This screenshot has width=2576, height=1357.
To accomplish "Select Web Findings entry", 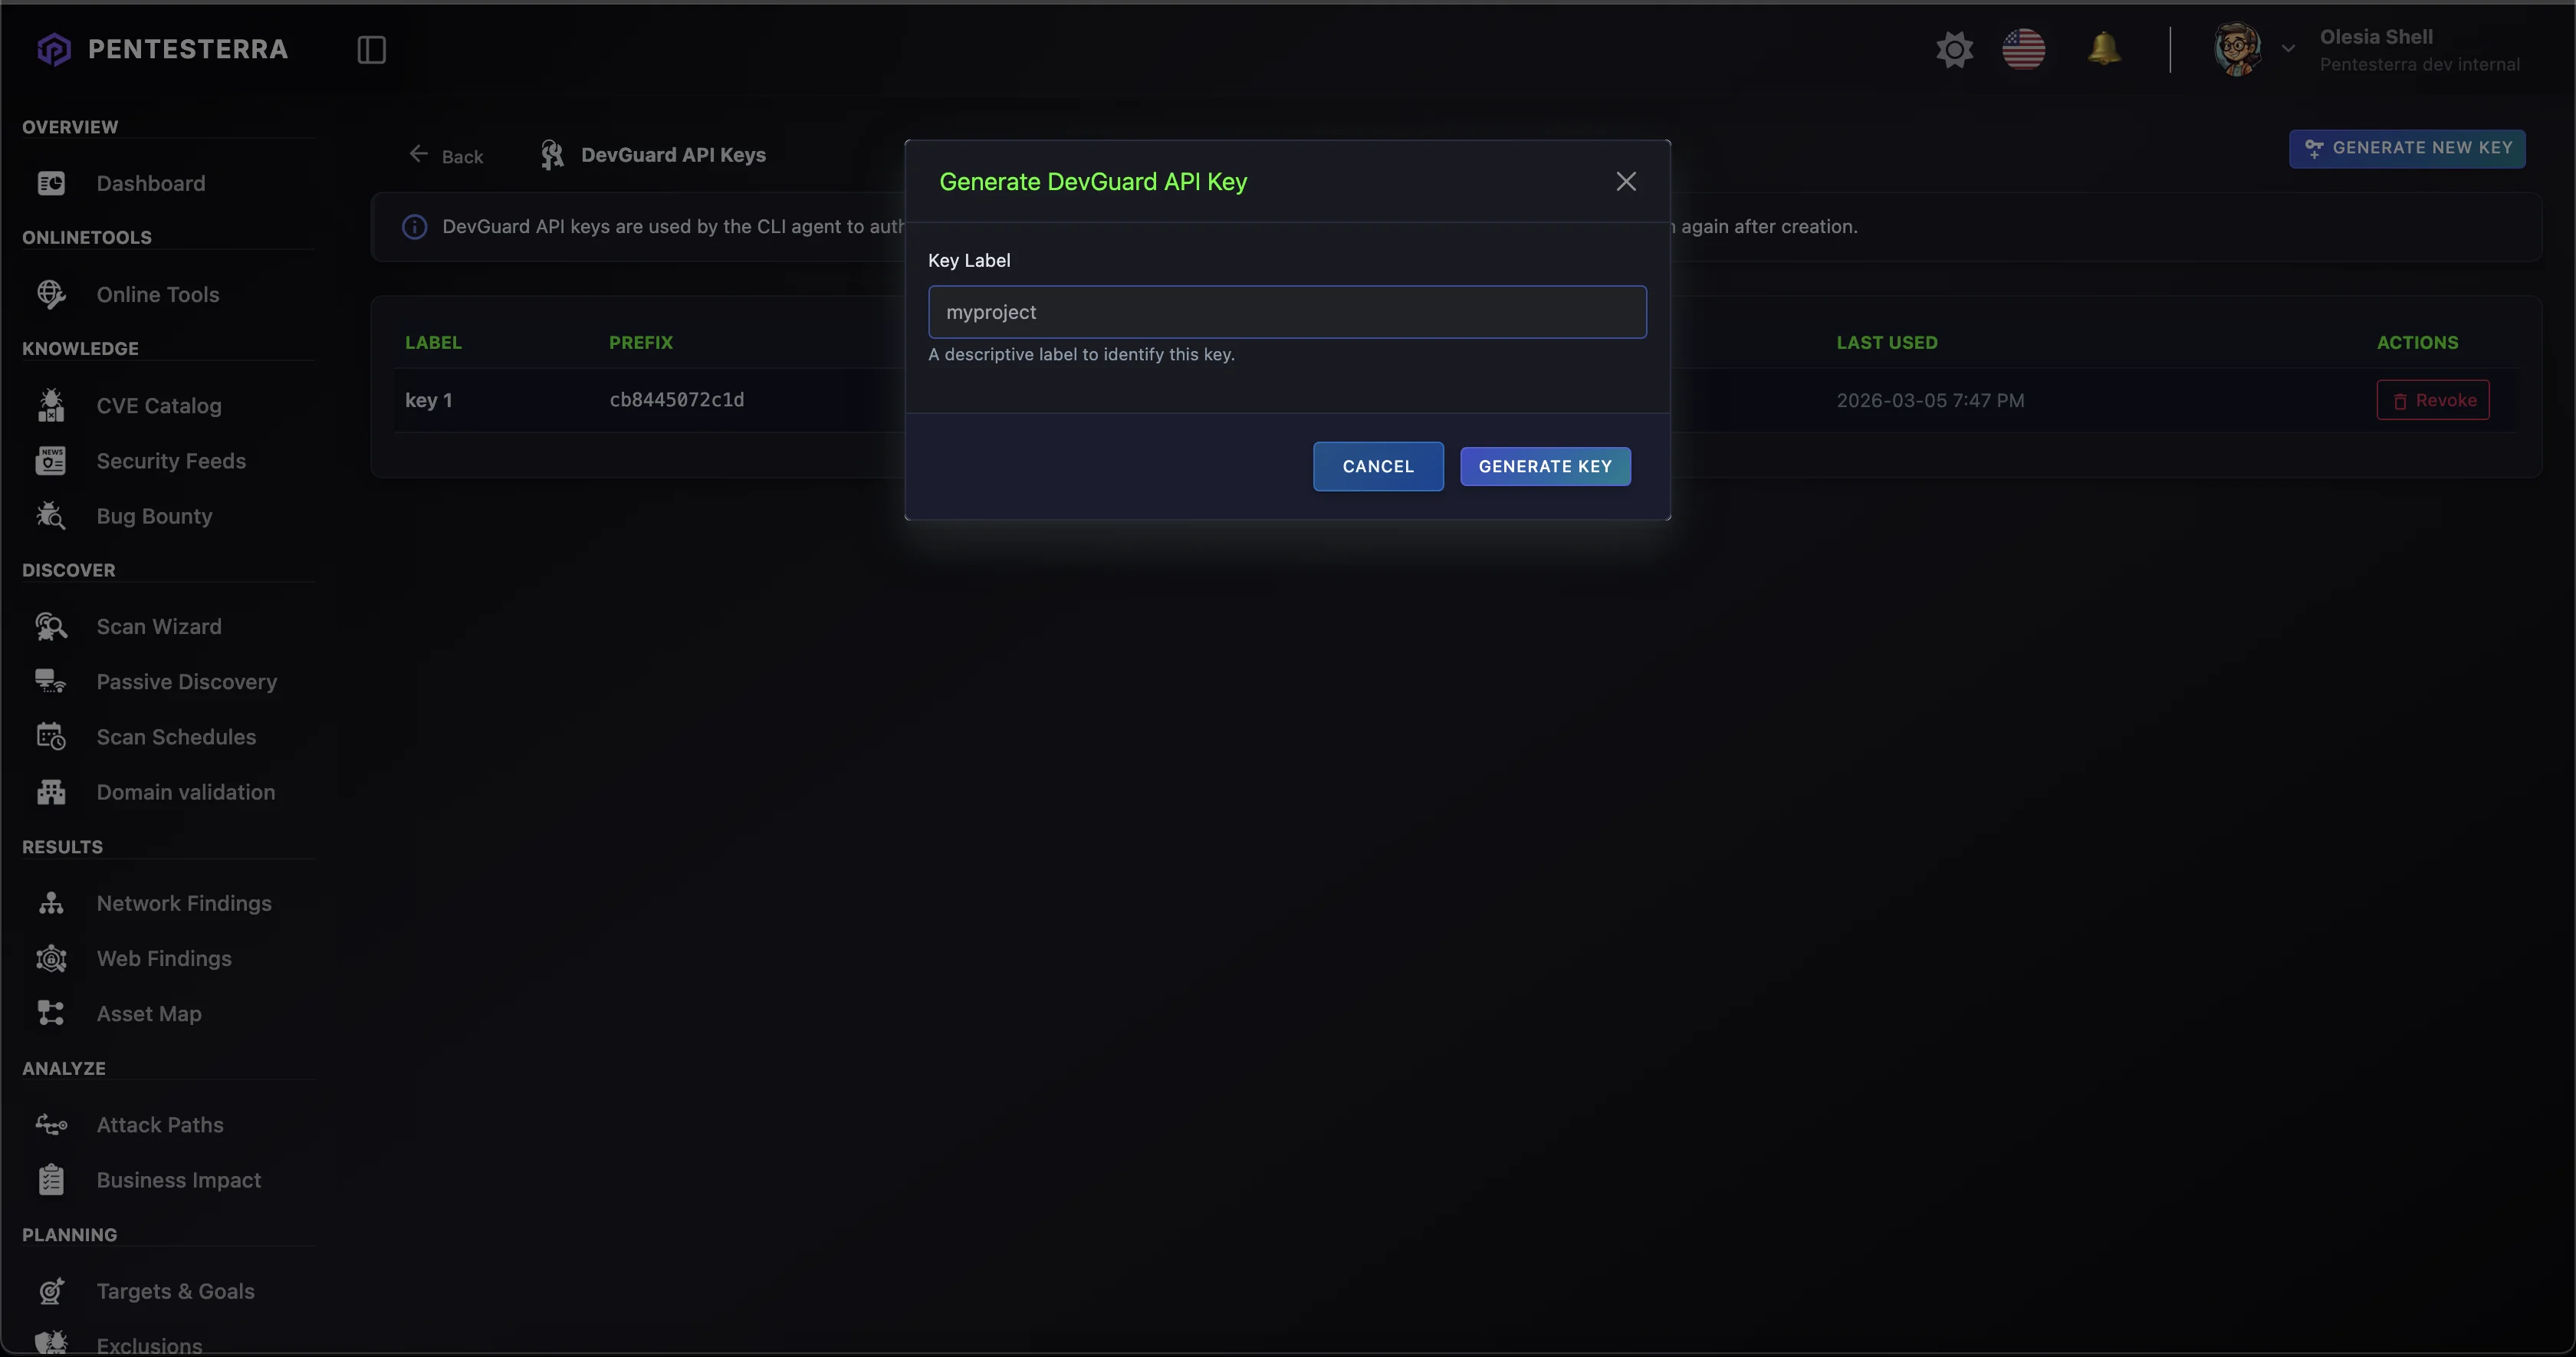I will click(x=164, y=958).
